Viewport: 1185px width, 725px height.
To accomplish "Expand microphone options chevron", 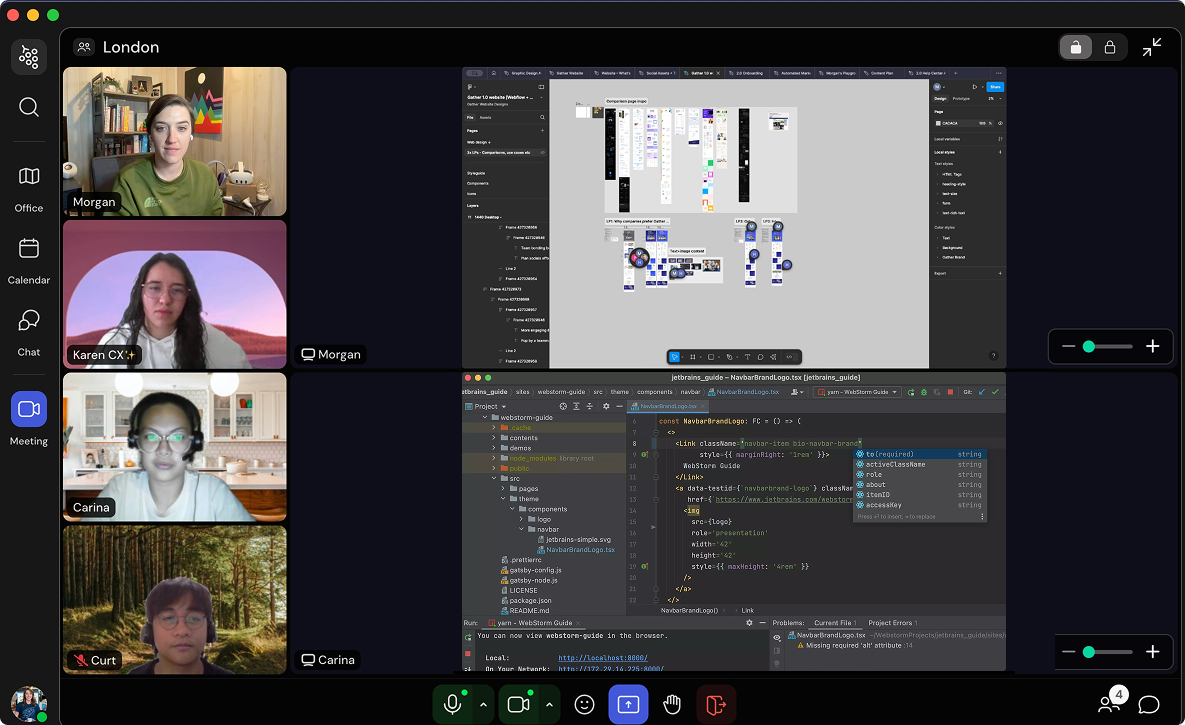I will tap(483, 704).
